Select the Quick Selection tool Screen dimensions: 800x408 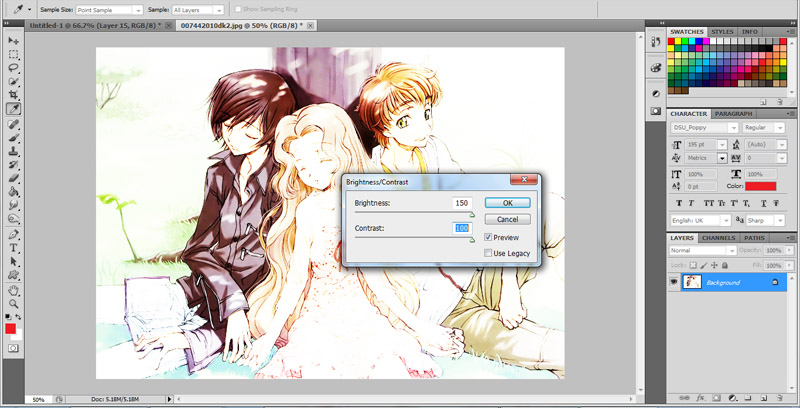(x=13, y=82)
